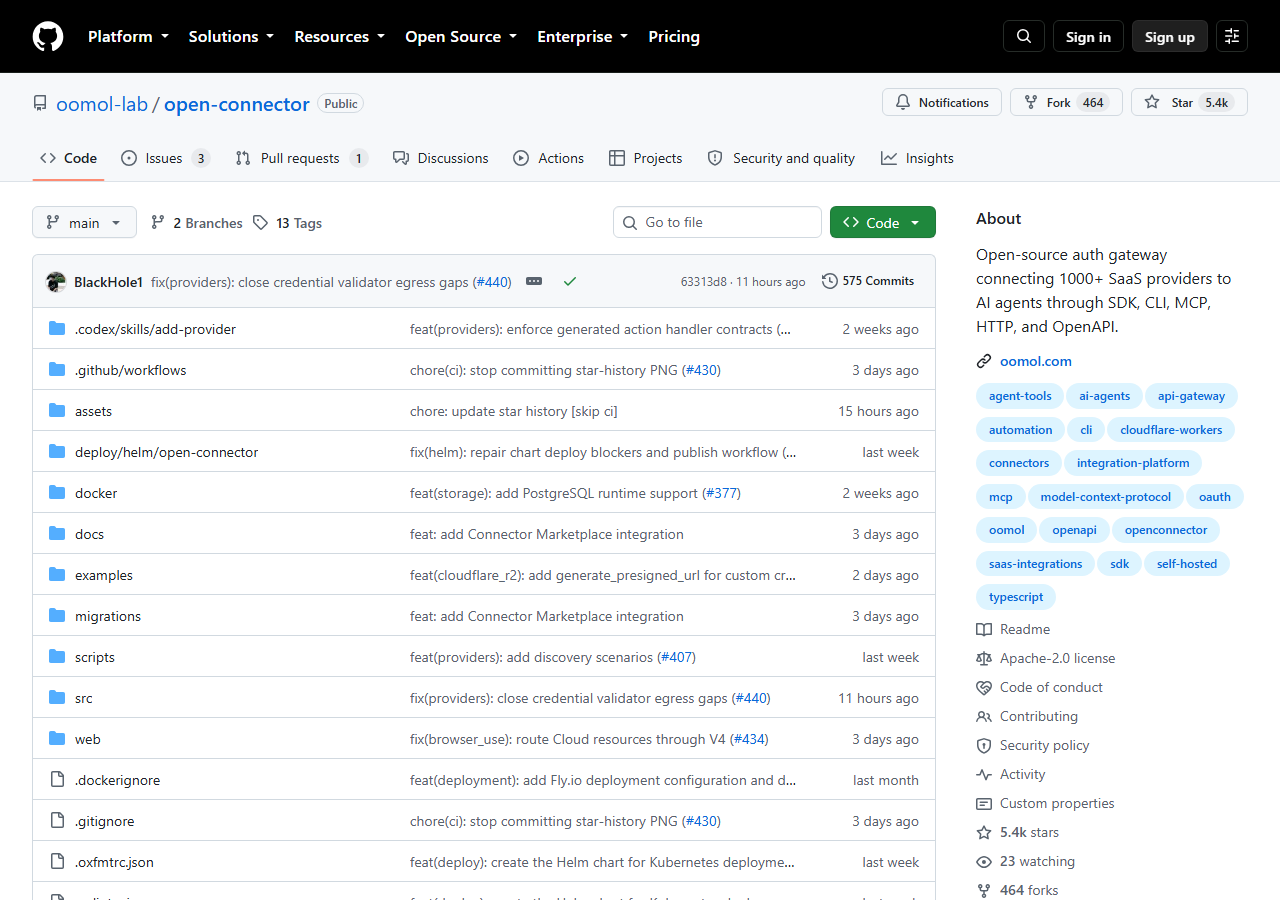Click the shield icon beside Security policy

pyautogui.click(x=984, y=746)
